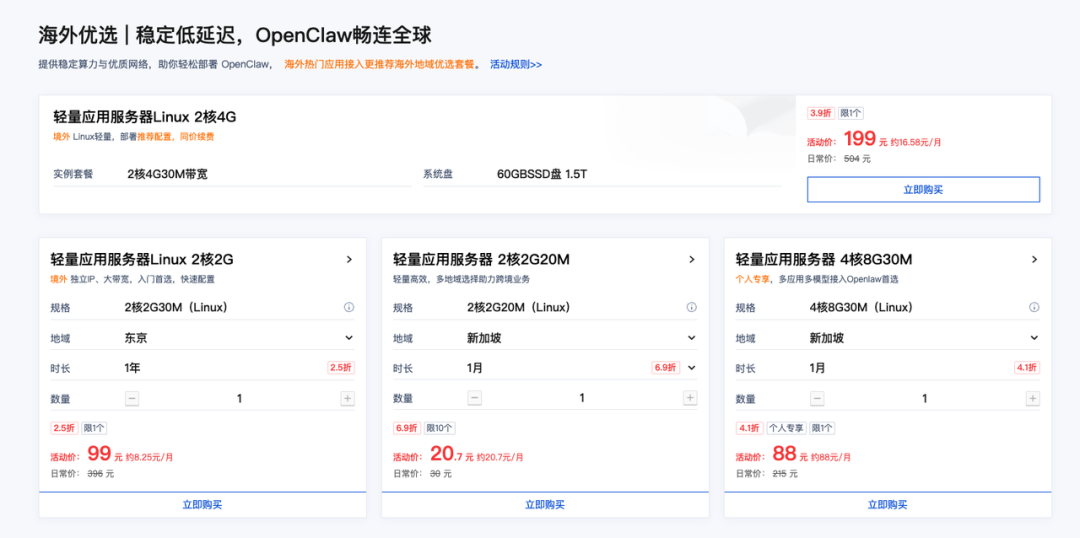
Task: Click 立即购买 for Linux 2核4G at 199元
Action: (x=923, y=189)
